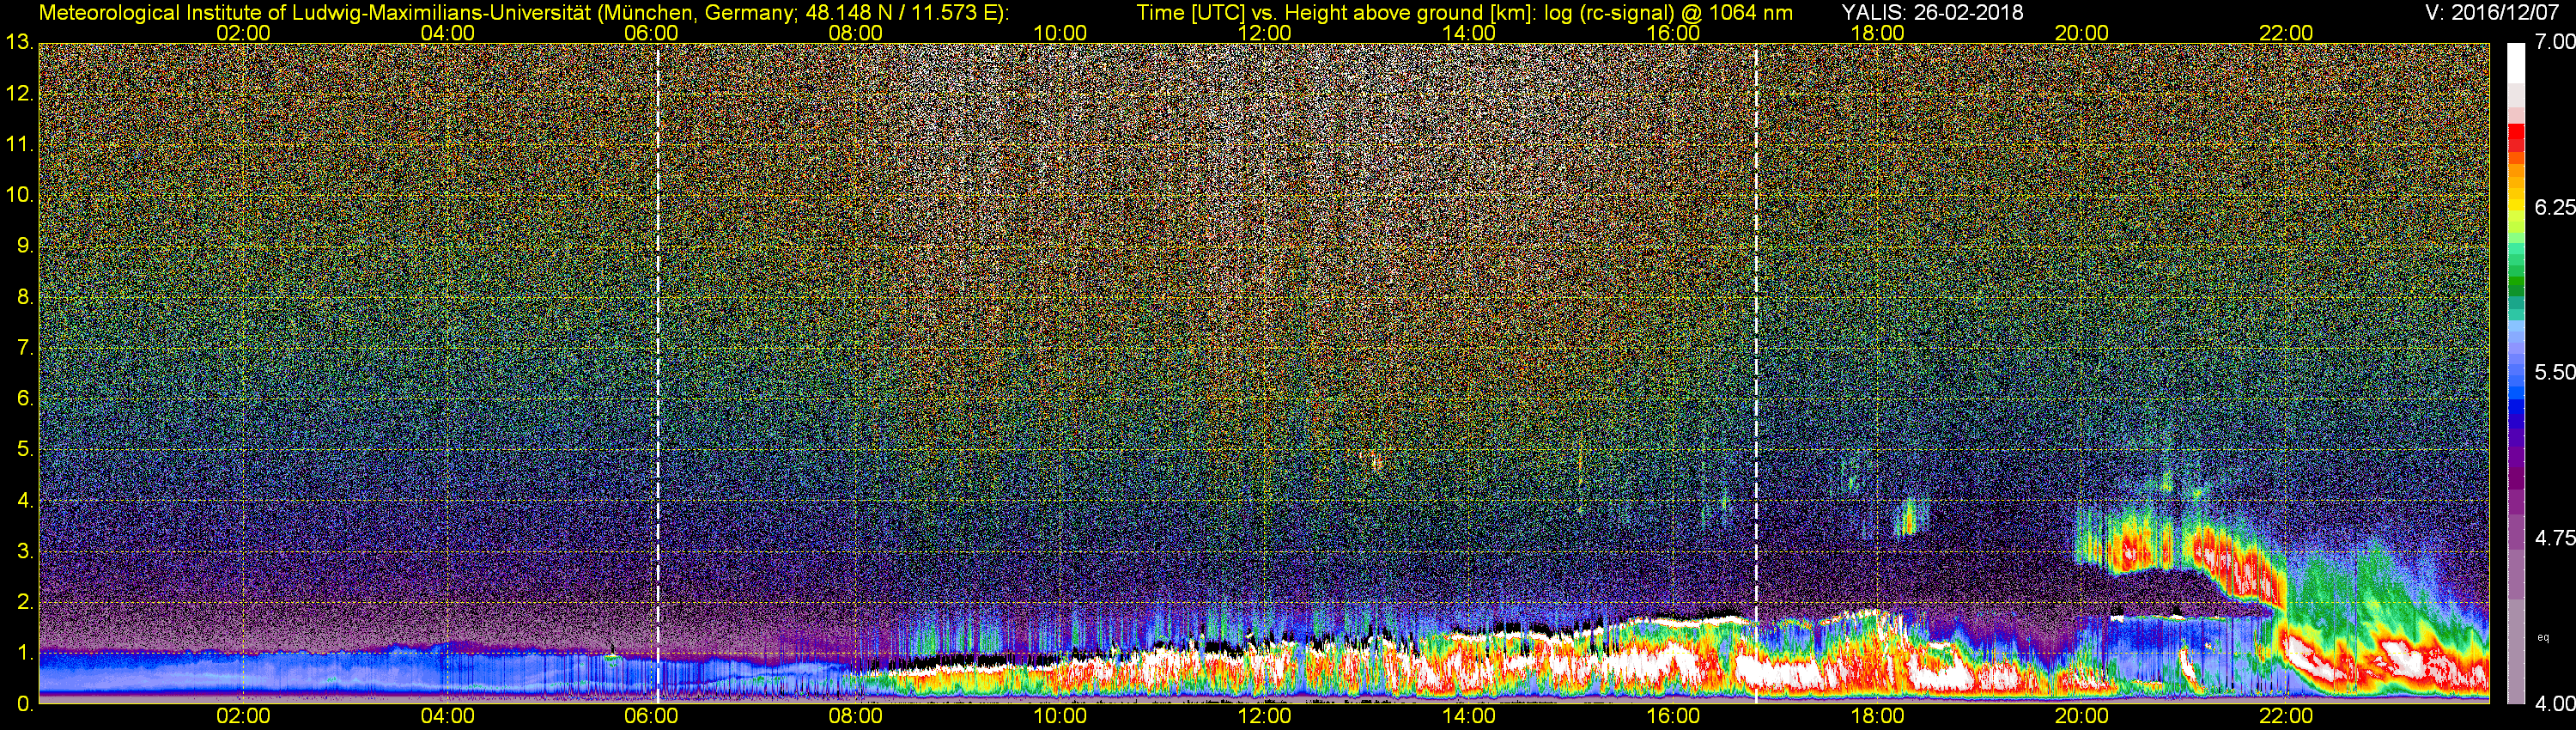Click the 7 km height axis label
The width and height of the screenshot is (2576, 730).
[x=25, y=348]
